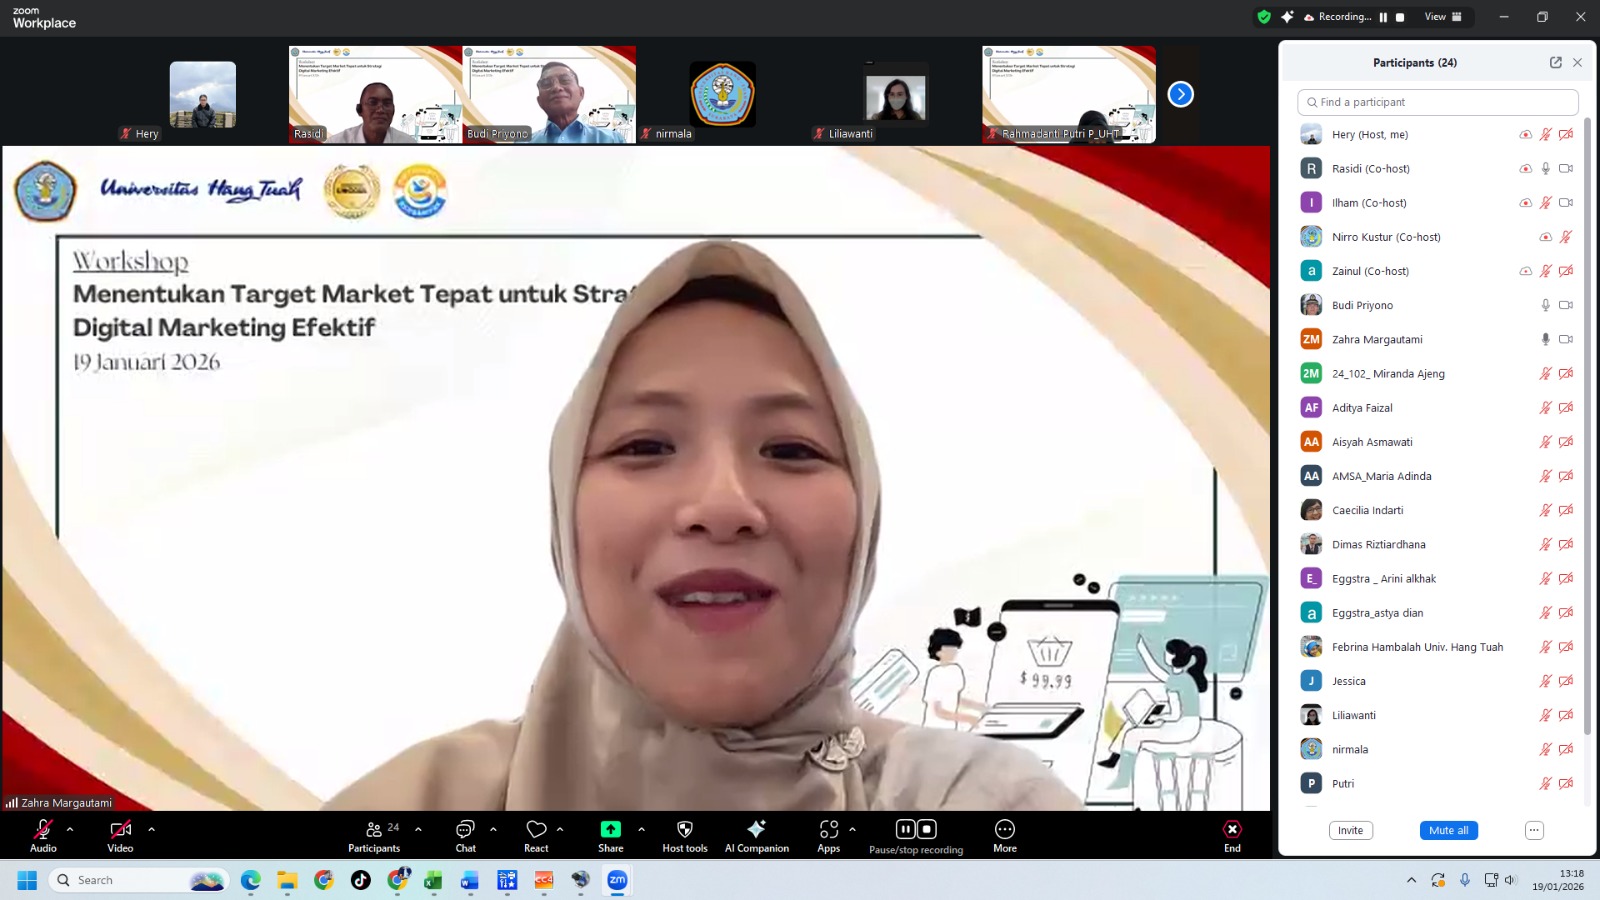Expand the Video options arrow
1600x900 pixels.
click(x=152, y=829)
